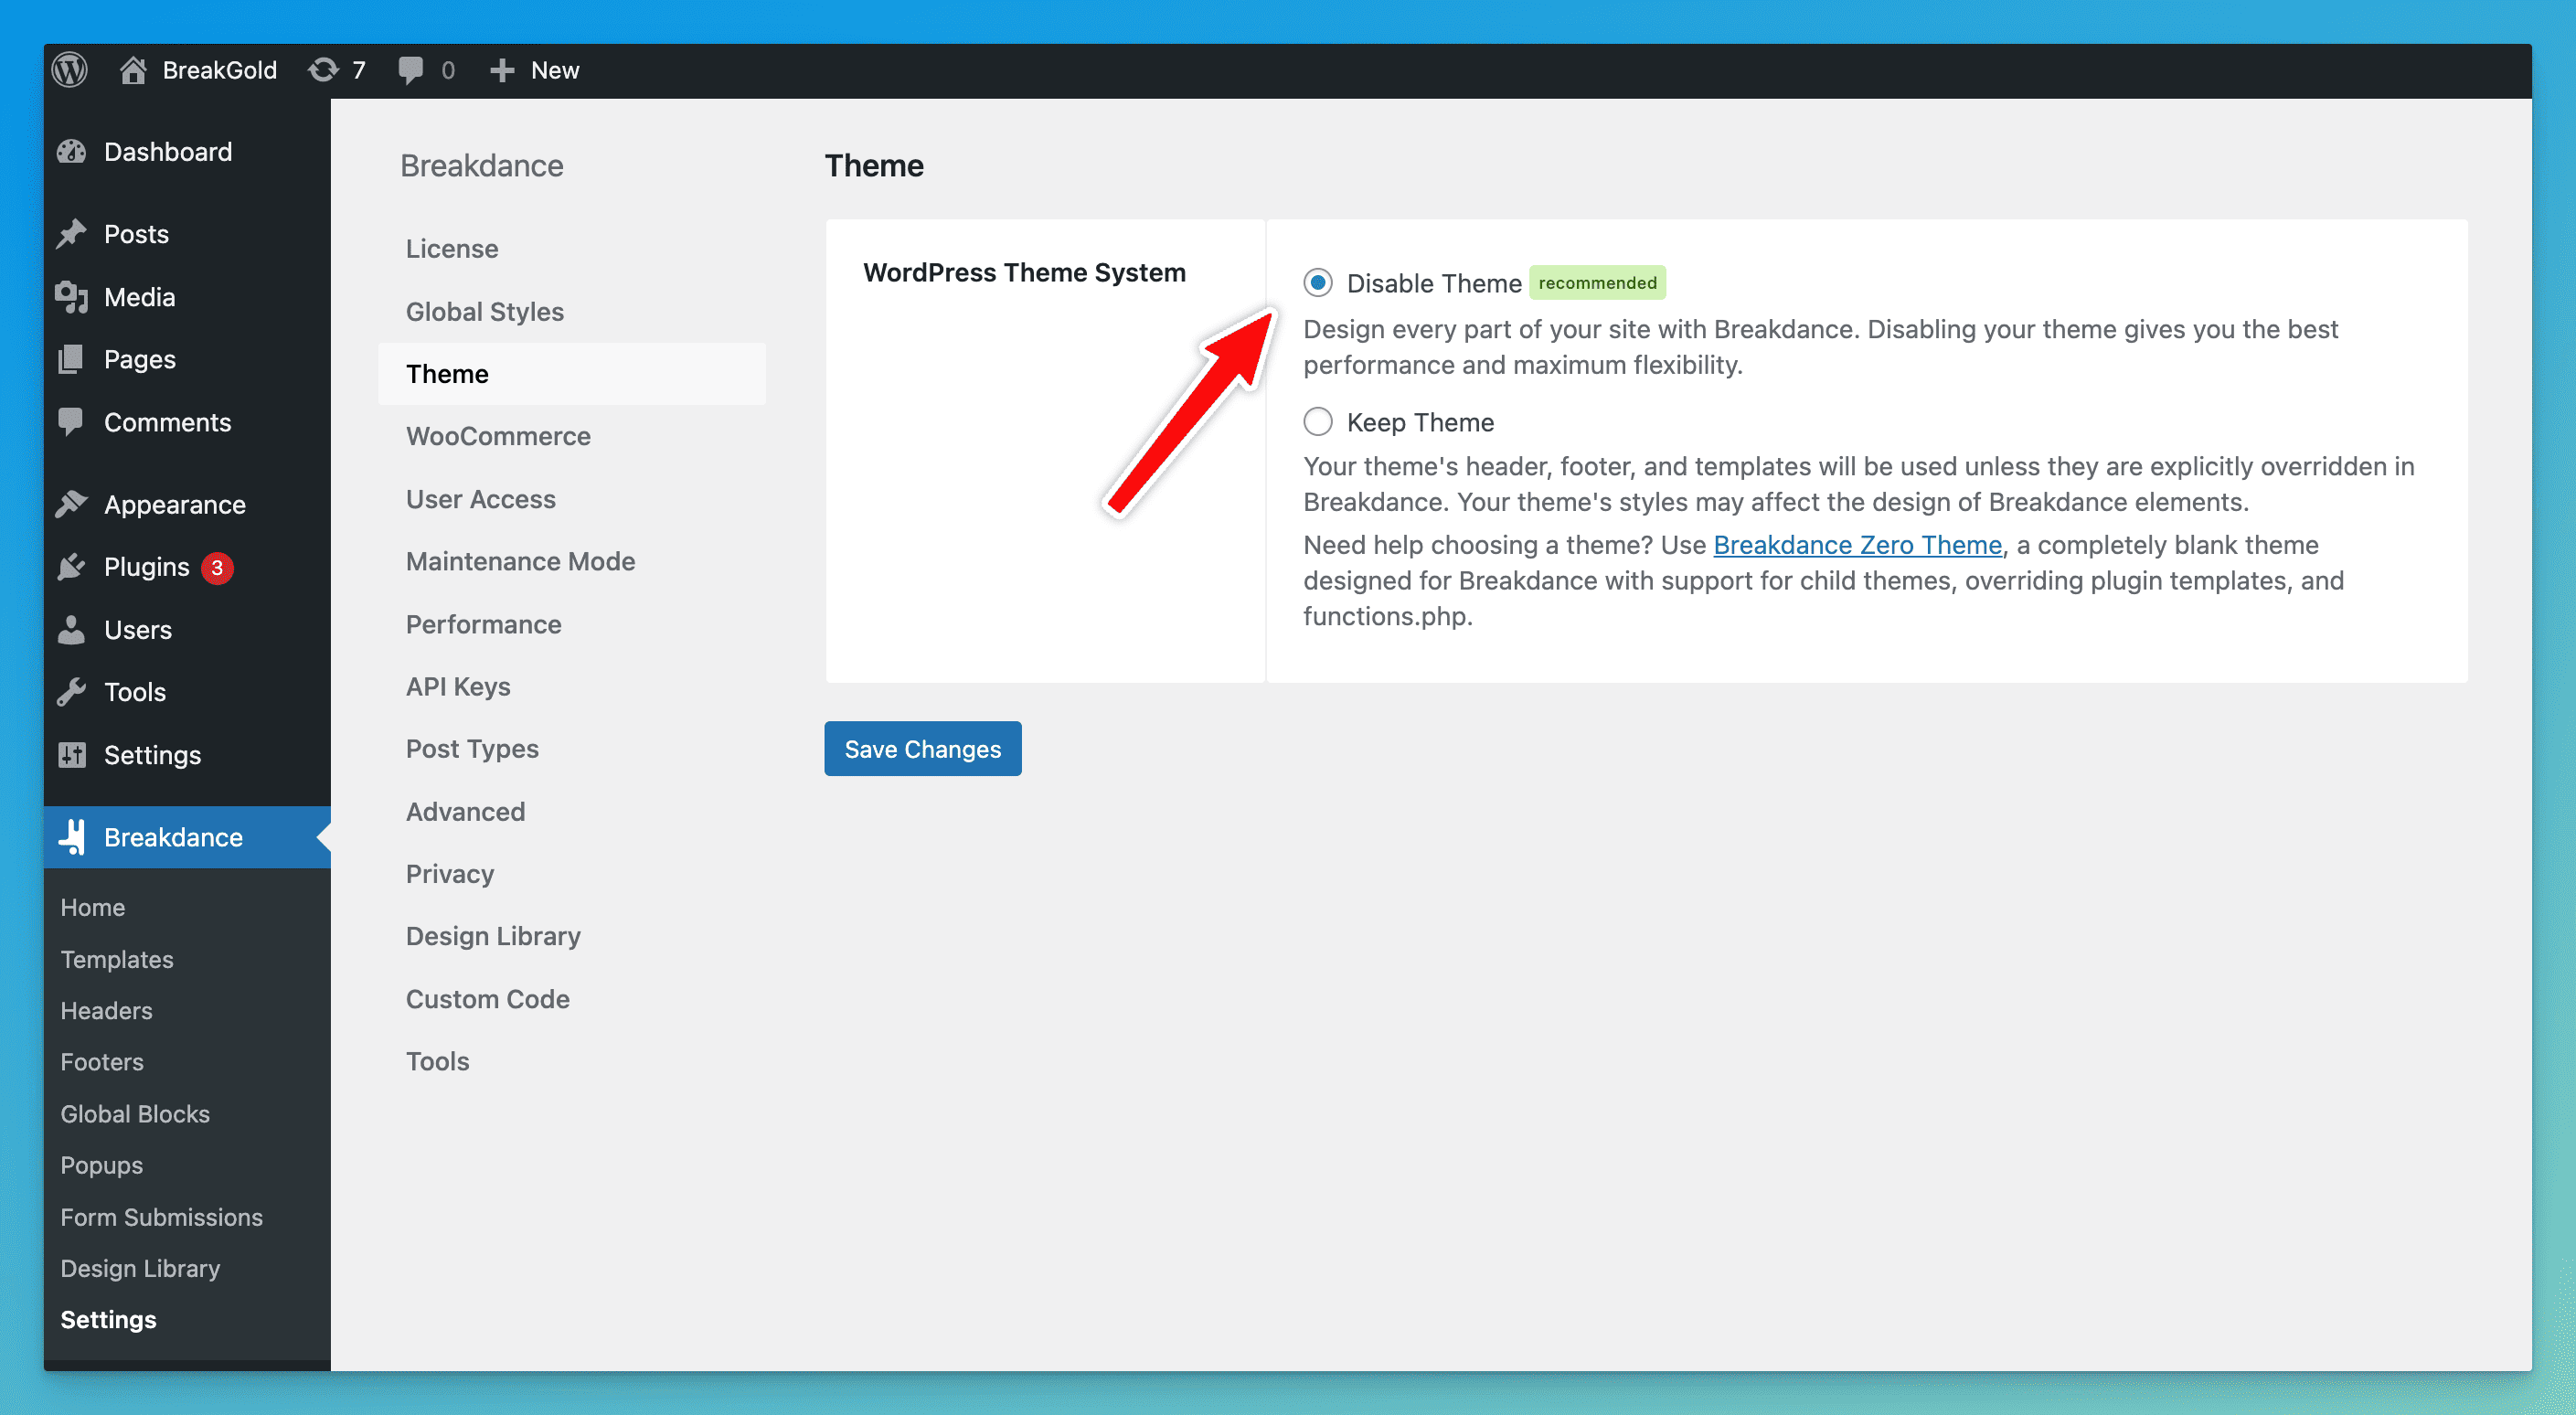Click the Settings sliders icon

click(x=71, y=755)
